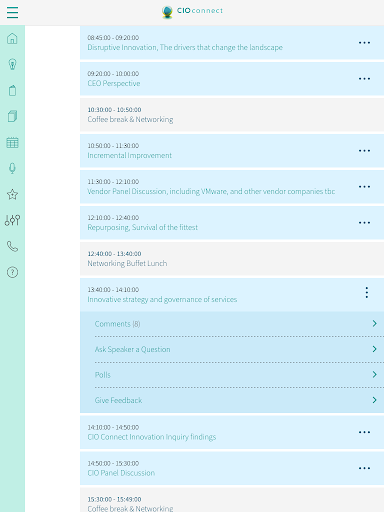The image size is (384, 512).
Task: Open the documents sidebar icon
Action: pyautogui.click(x=12, y=116)
